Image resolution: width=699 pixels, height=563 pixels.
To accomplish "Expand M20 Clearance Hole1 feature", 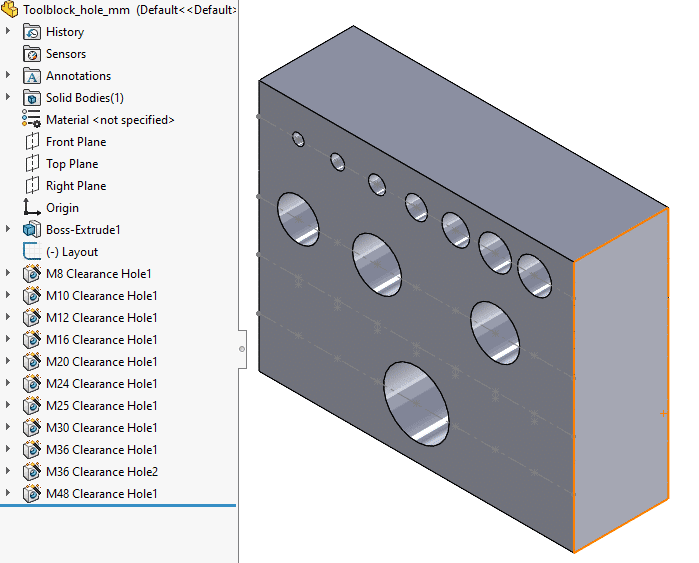I will coord(8,361).
